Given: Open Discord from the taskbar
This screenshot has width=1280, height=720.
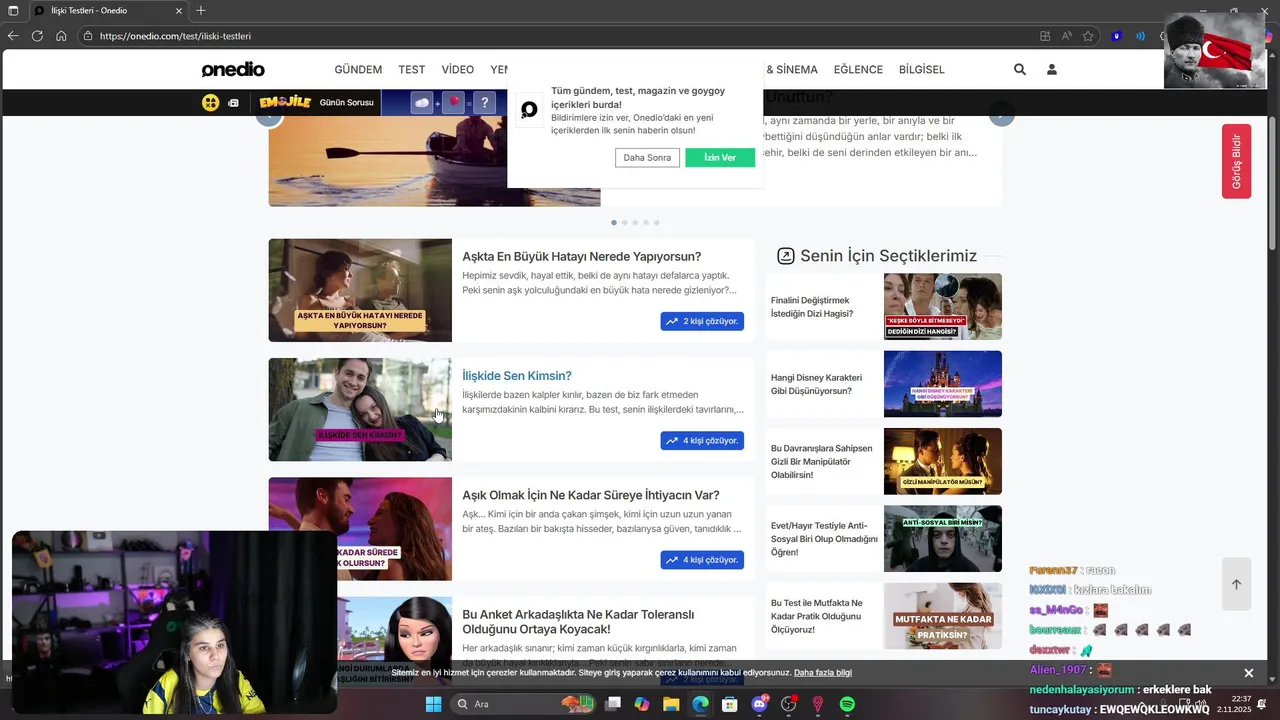Looking at the screenshot, I should [x=759, y=704].
